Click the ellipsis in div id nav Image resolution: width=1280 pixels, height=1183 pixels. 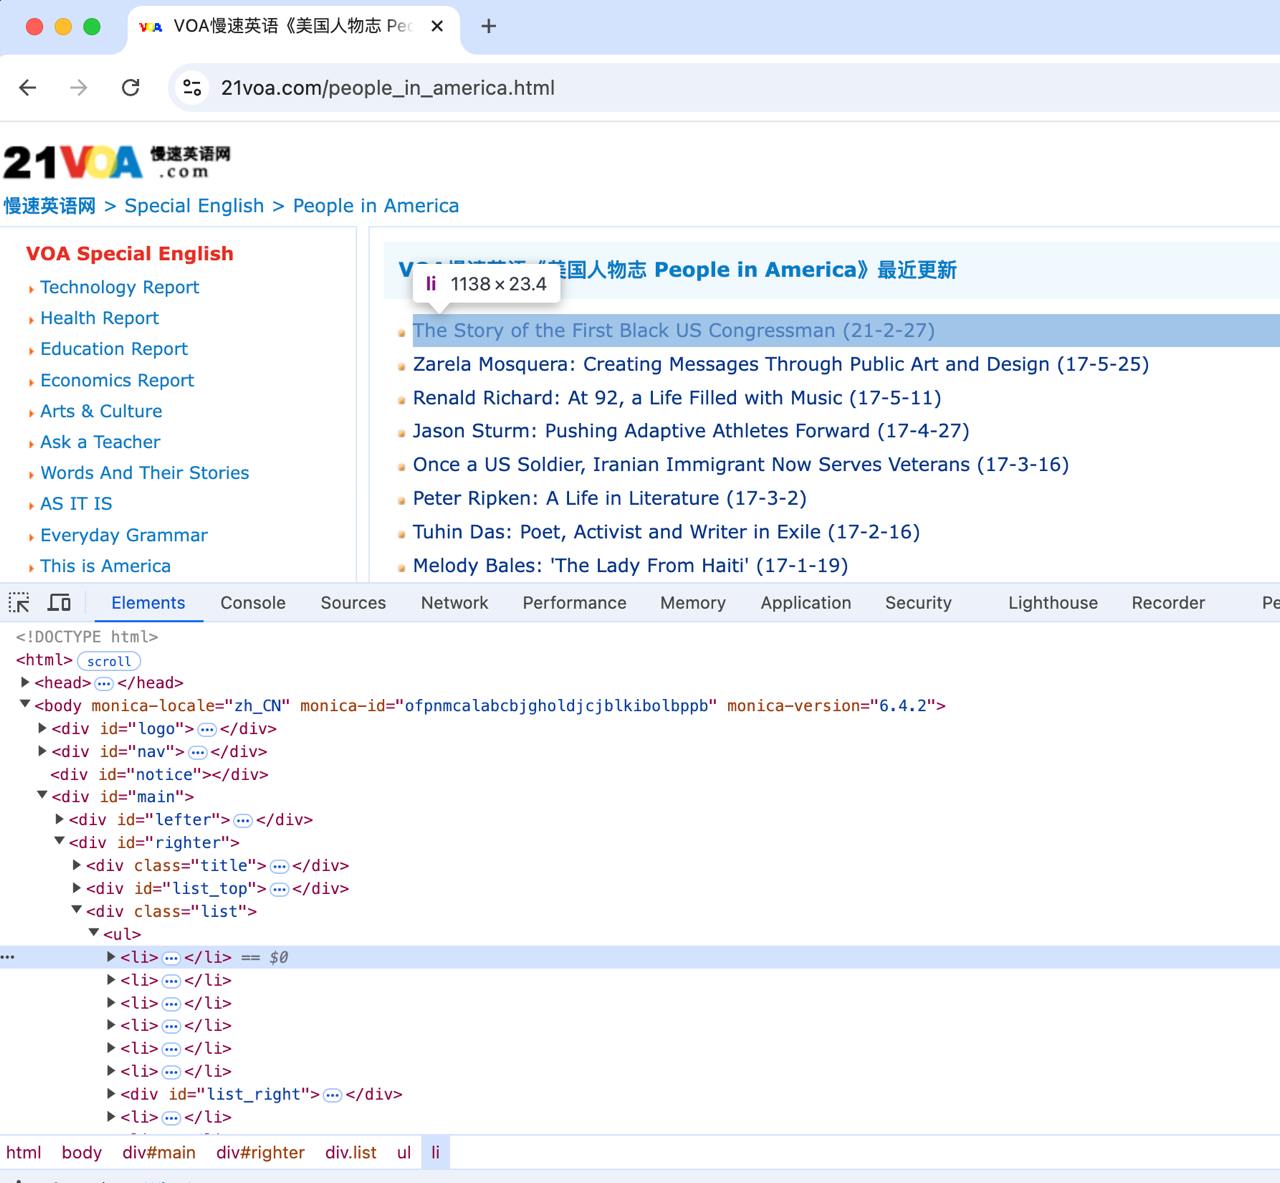coord(198,752)
